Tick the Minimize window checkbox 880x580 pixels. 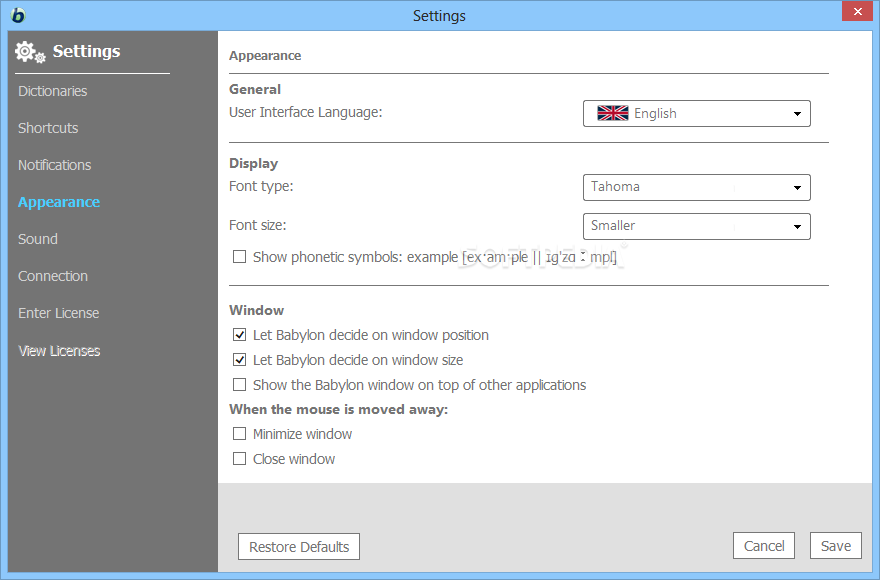[x=240, y=434]
